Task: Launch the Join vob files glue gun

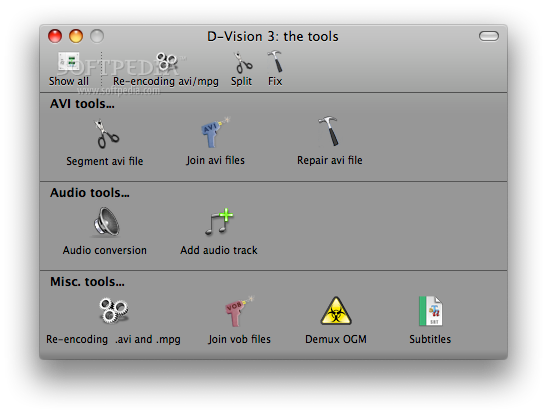Action: click(x=239, y=311)
